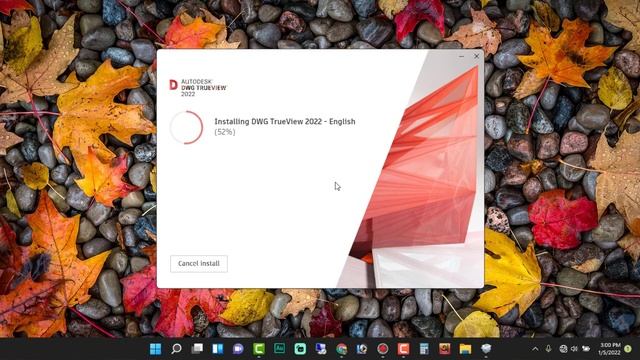Open the Windows Start menu
The image size is (640, 360).
tap(156, 349)
